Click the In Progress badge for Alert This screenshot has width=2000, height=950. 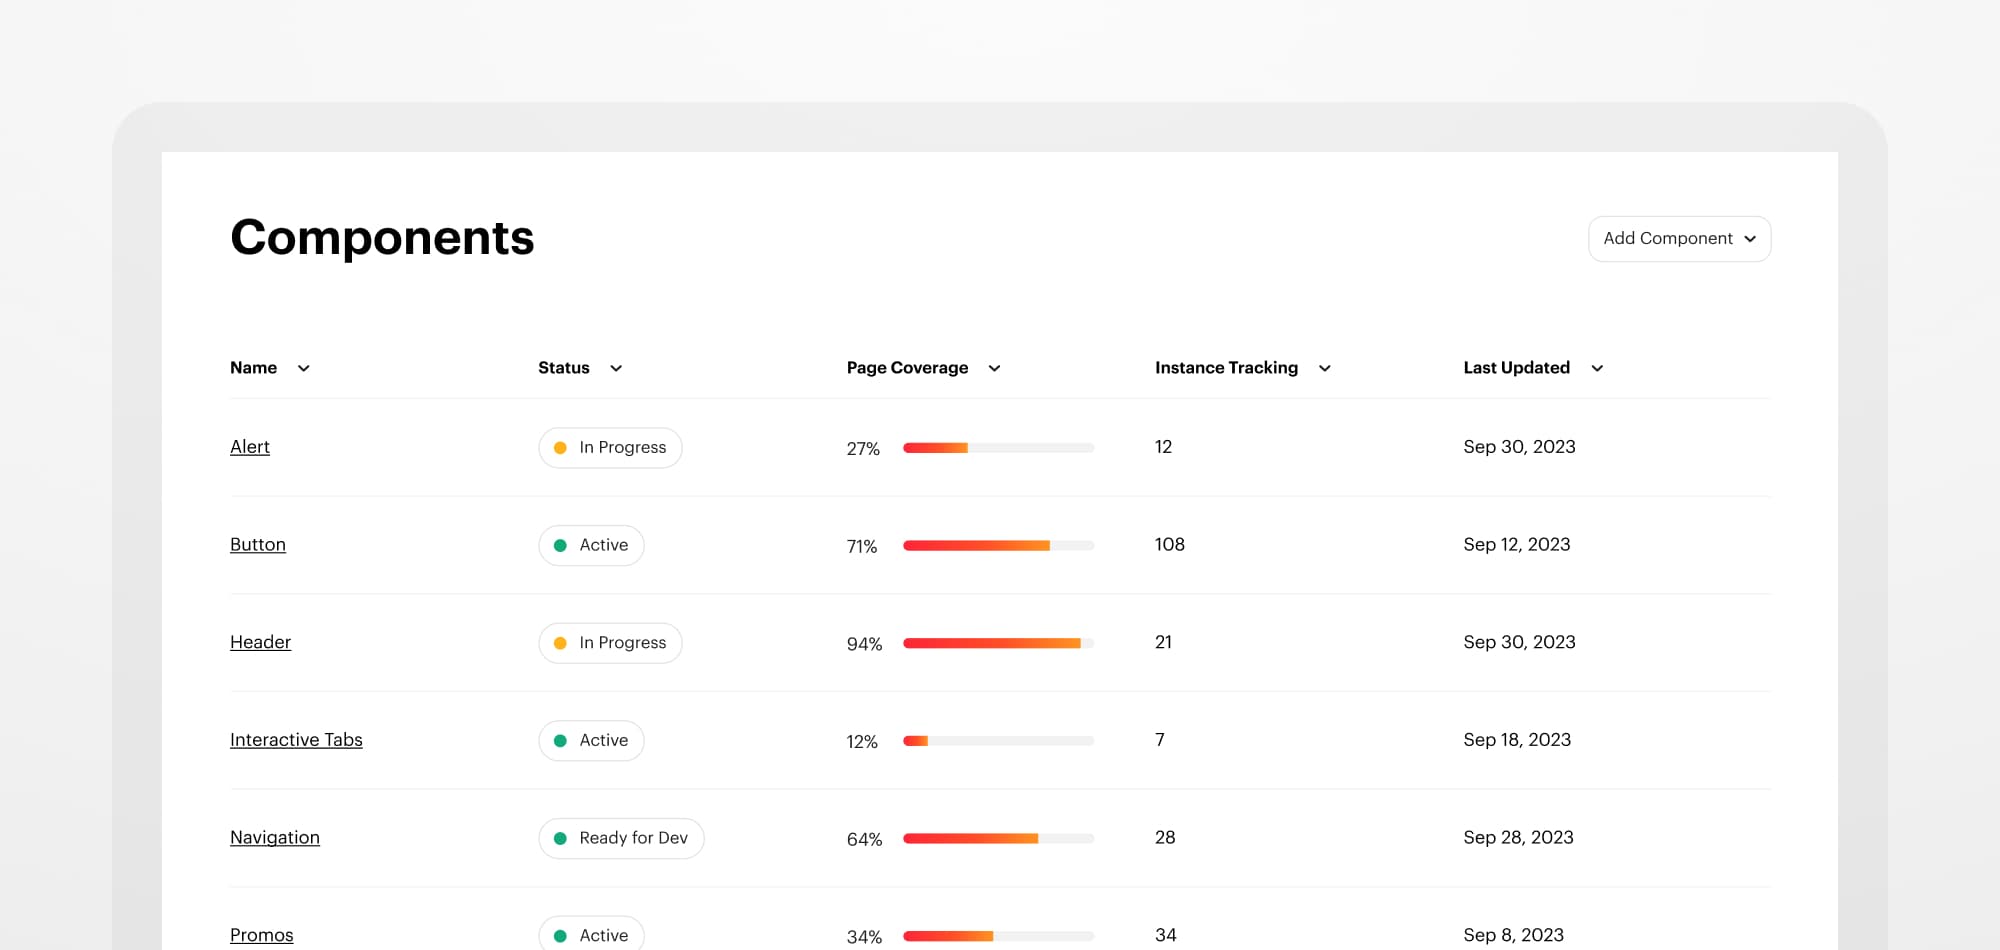[x=610, y=448]
